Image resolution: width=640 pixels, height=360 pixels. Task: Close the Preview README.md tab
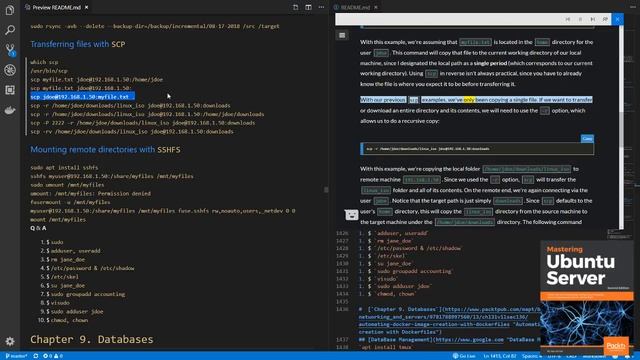pyautogui.click(x=87, y=7)
